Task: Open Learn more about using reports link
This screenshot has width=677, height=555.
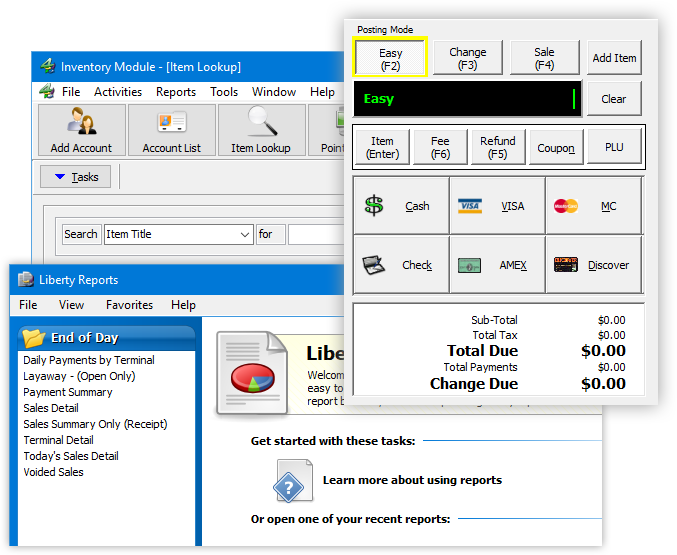Action: [x=412, y=480]
